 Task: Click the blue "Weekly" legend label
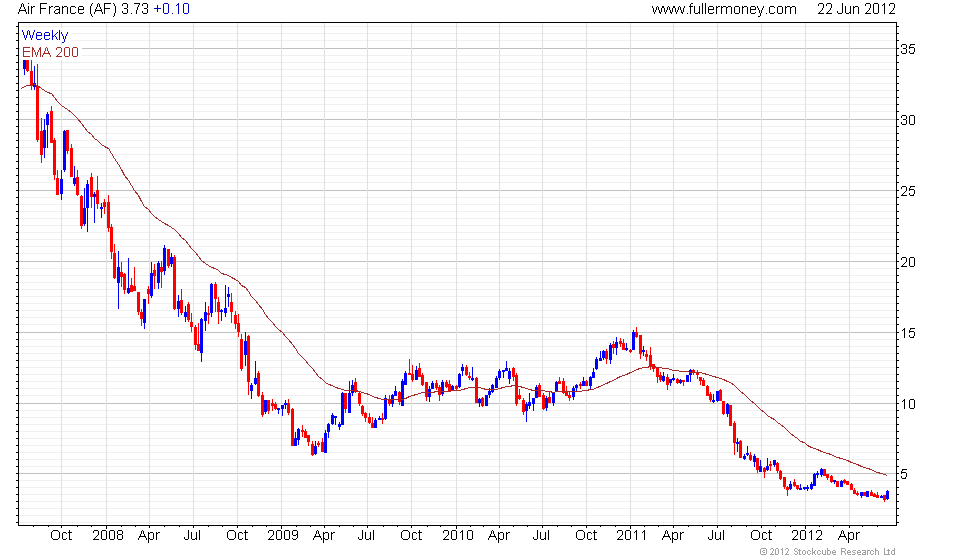[x=45, y=36]
